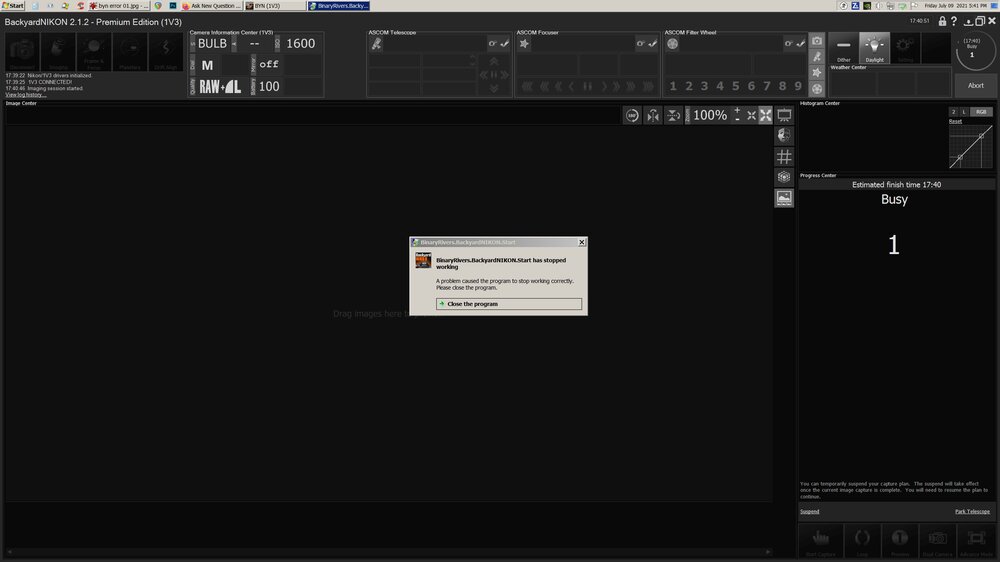Open the full screen presentation view icon
The height and width of the screenshot is (562, 1000).
click(784, 115)
